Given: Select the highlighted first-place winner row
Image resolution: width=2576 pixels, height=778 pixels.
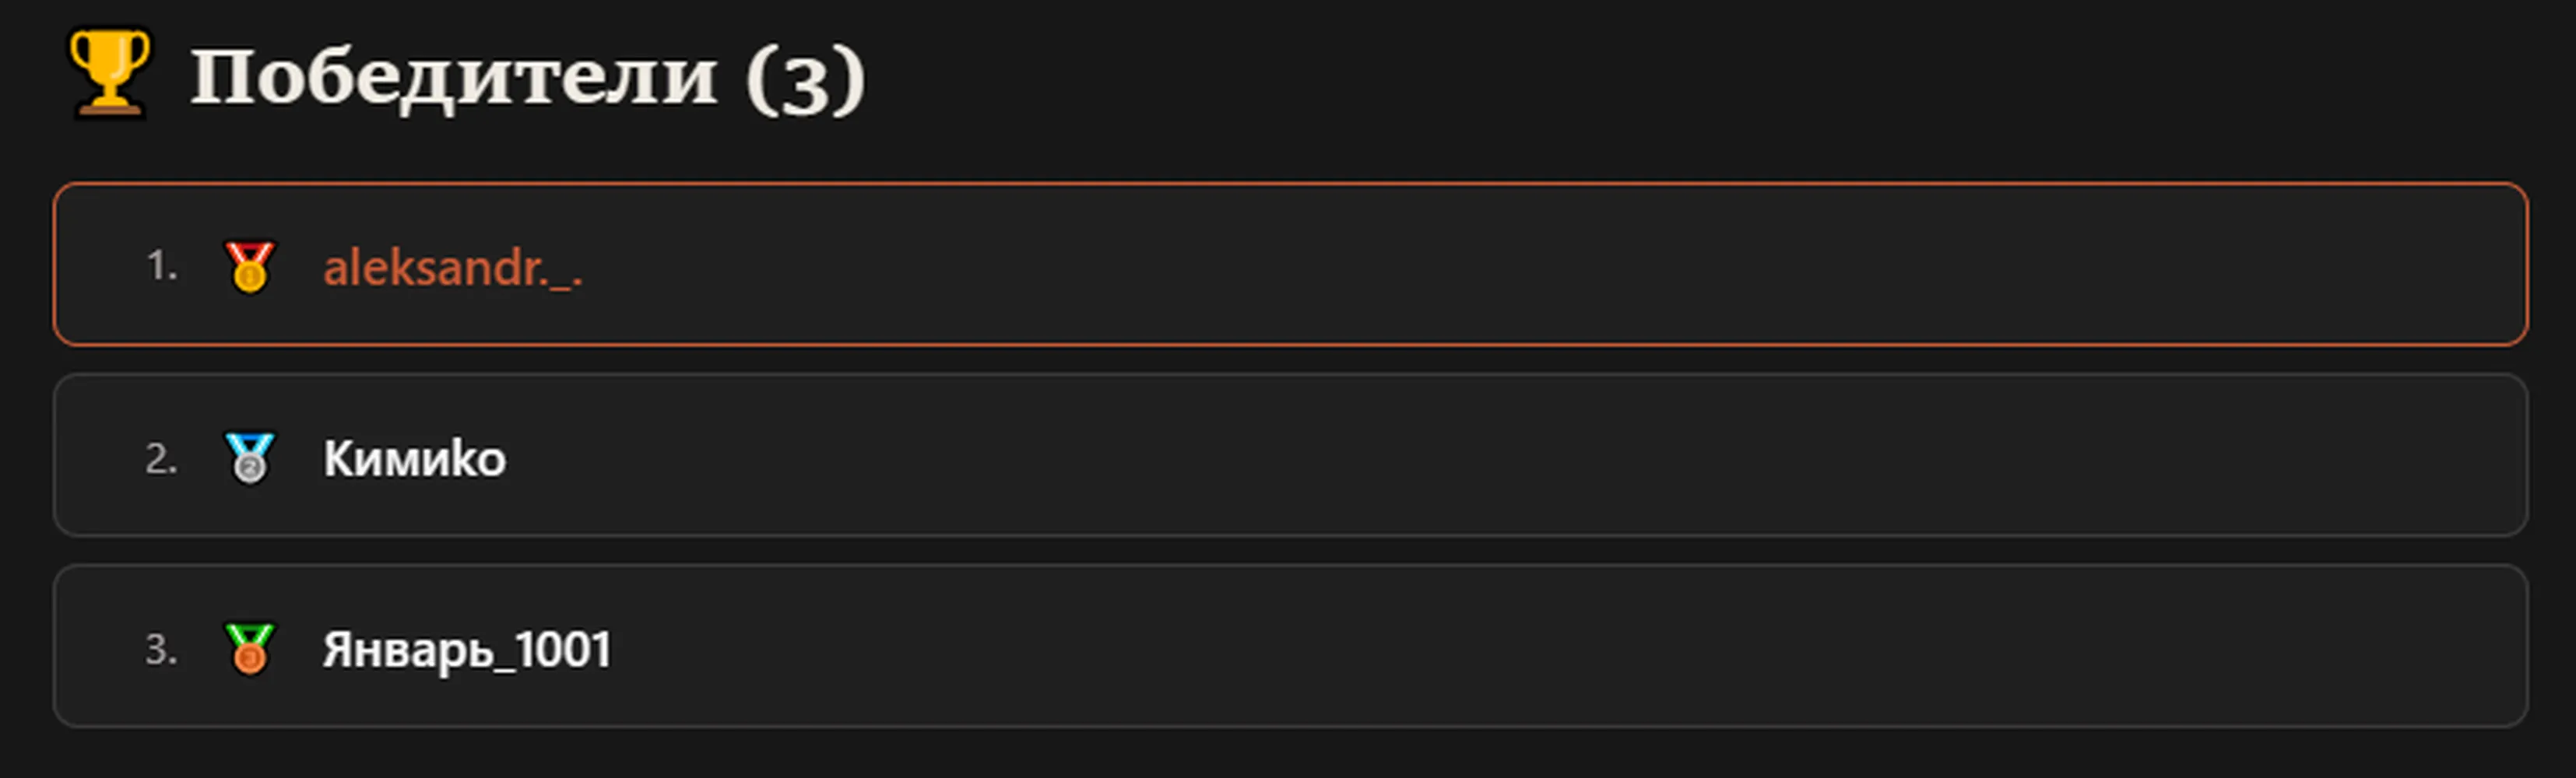Looking at the screenshot, I should pyautogui.click(x=1290, y=265).
